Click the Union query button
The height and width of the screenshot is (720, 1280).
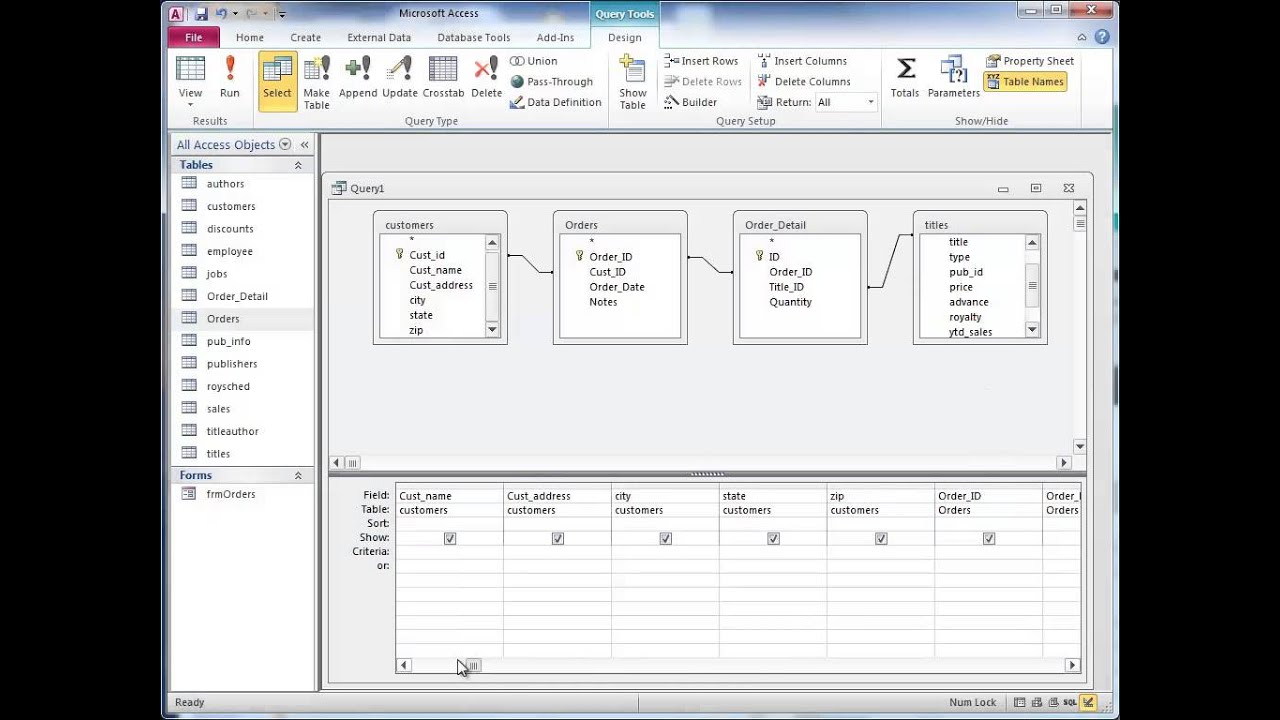click(534, 61)
